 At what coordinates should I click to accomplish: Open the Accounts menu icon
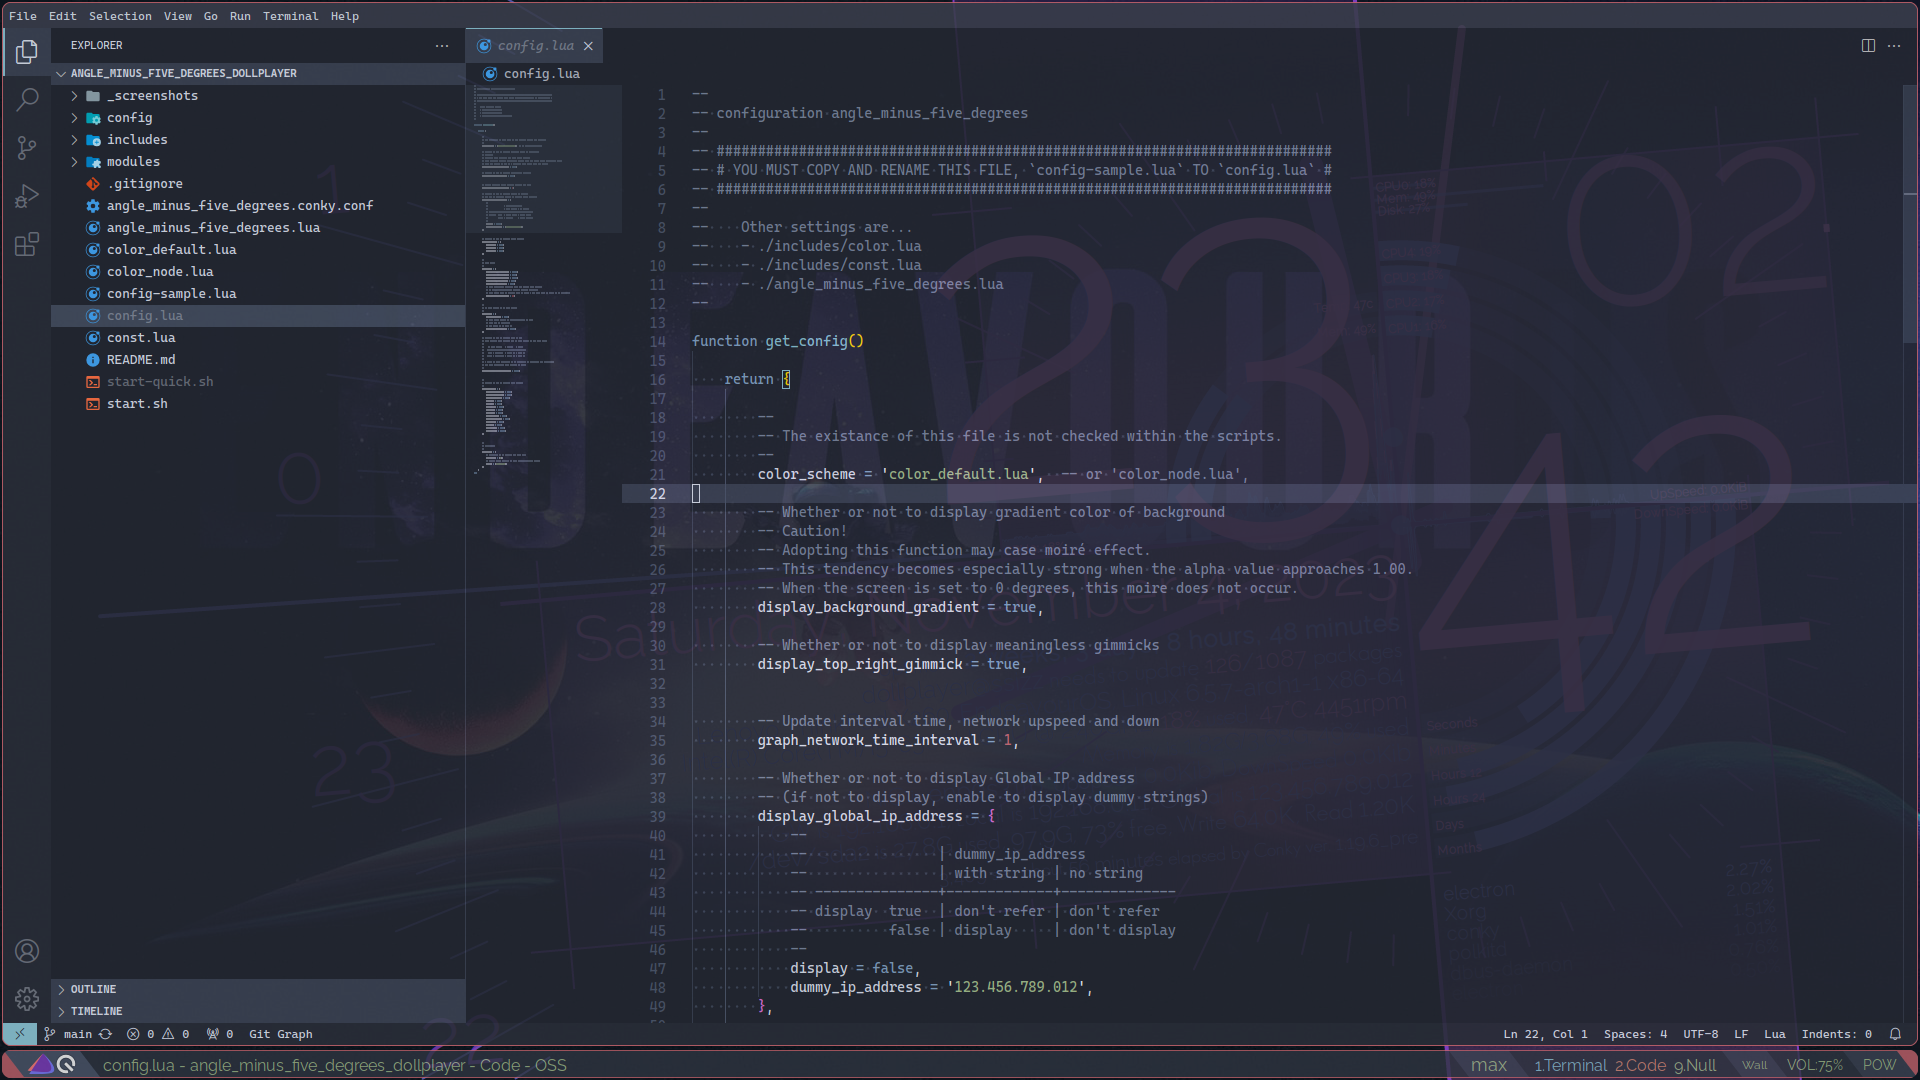pos(27,951)
